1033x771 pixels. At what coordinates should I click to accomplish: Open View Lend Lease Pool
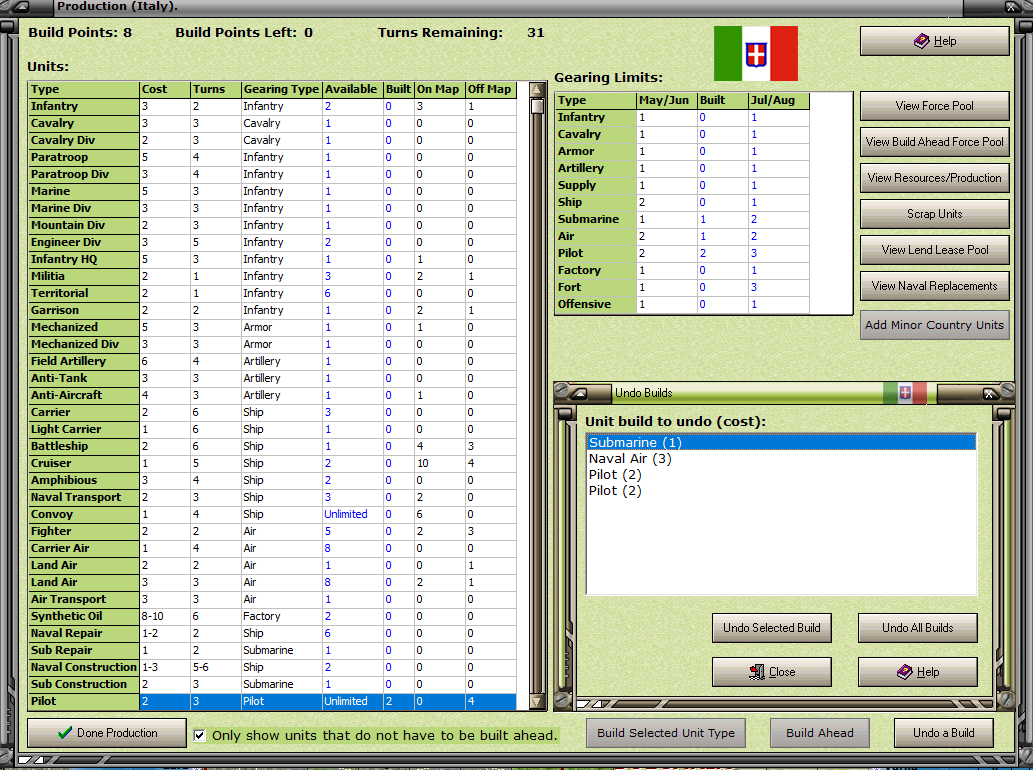tap(934, 250)
